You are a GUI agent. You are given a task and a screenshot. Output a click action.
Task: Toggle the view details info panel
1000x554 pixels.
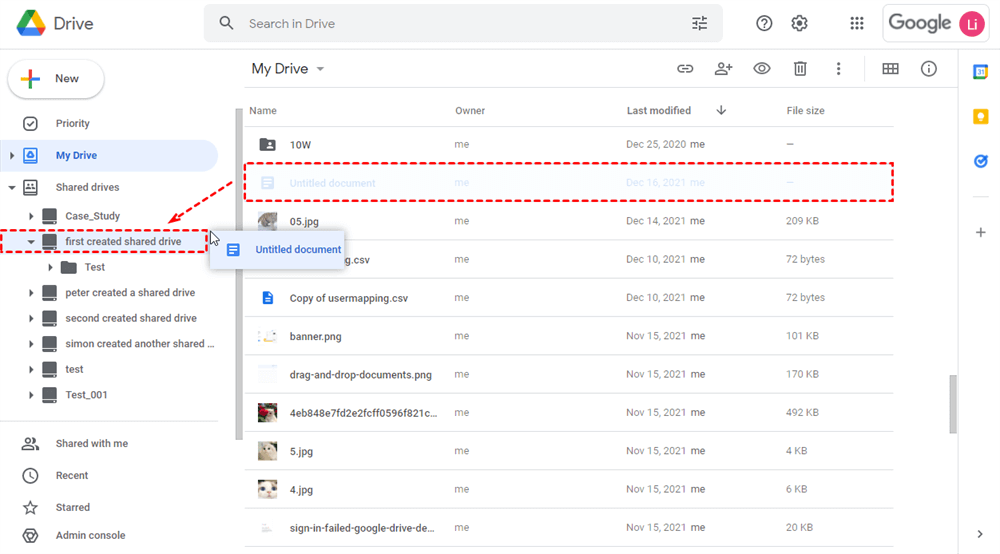click(929, 69)
